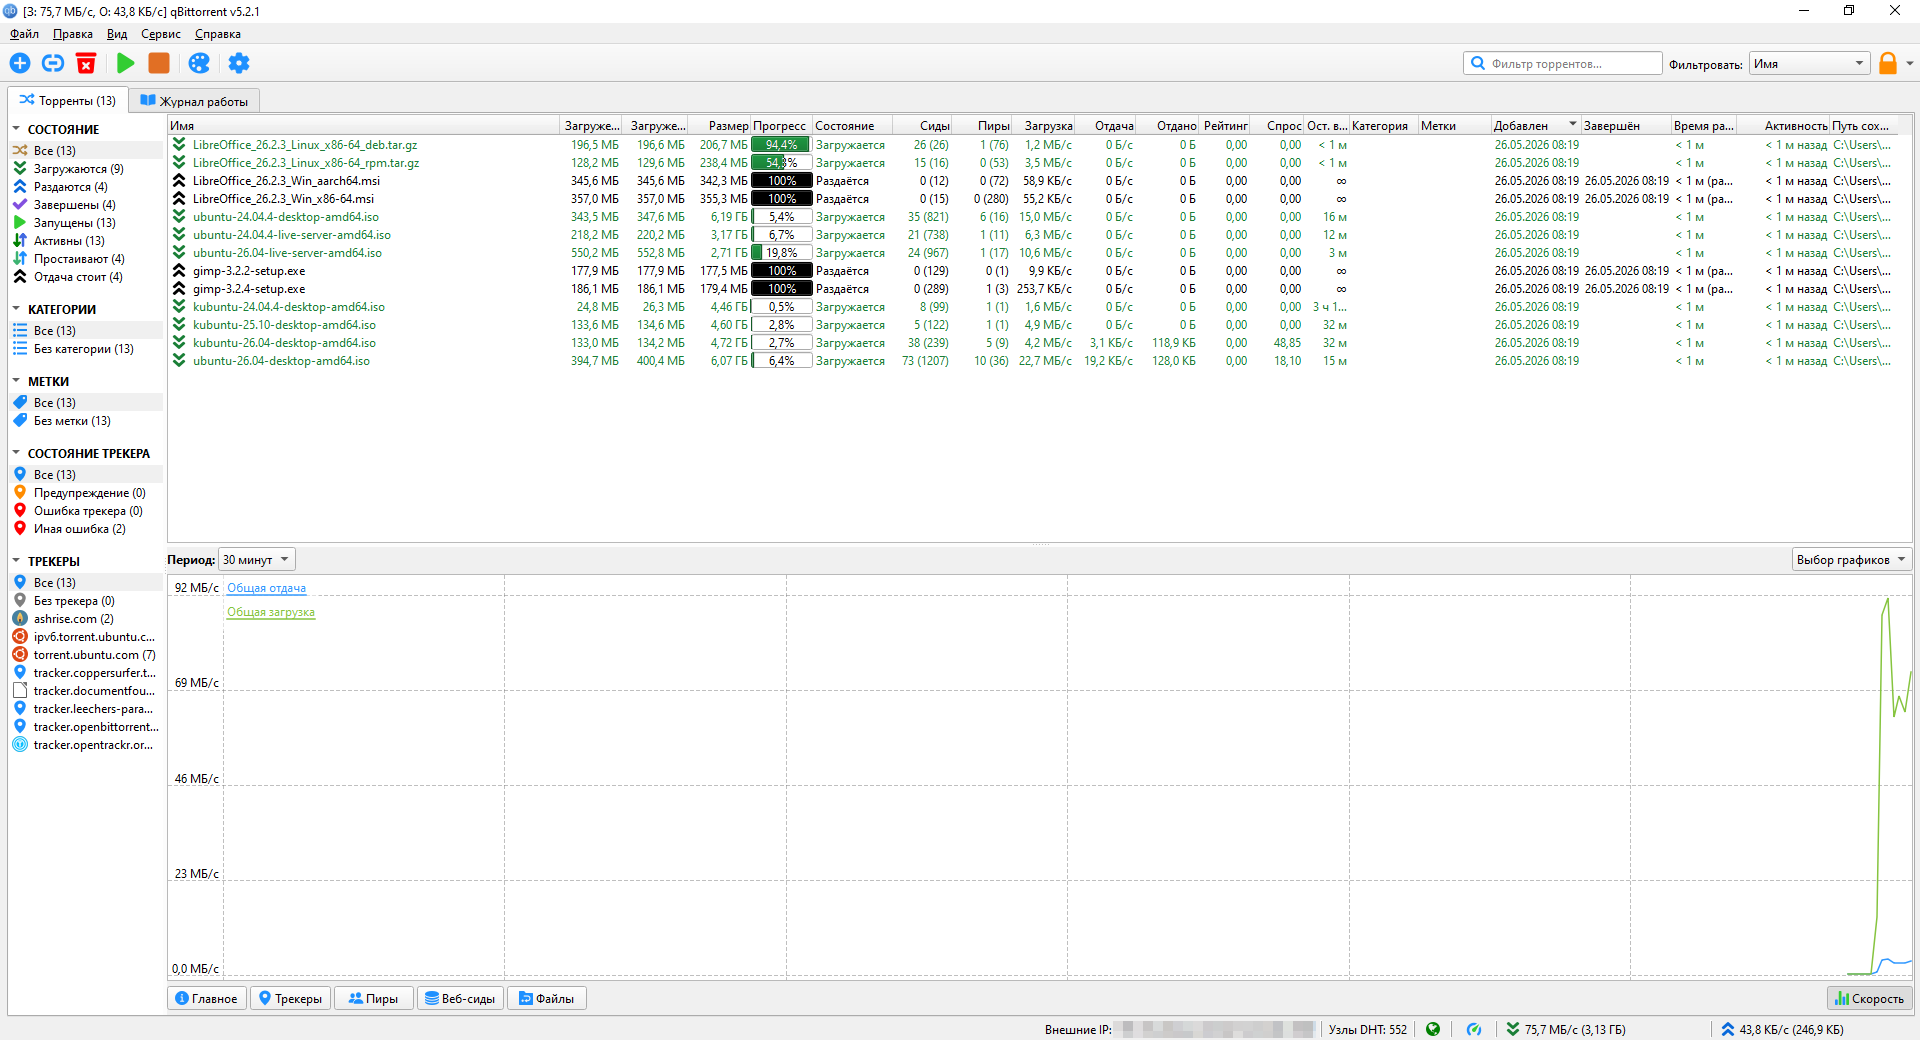The width and height of the screenshot is (1920, 1040).
Task: Collapse the КАТЕГОРИИ sidebar section
Action: pyautogui.click(x=16, y=309)
